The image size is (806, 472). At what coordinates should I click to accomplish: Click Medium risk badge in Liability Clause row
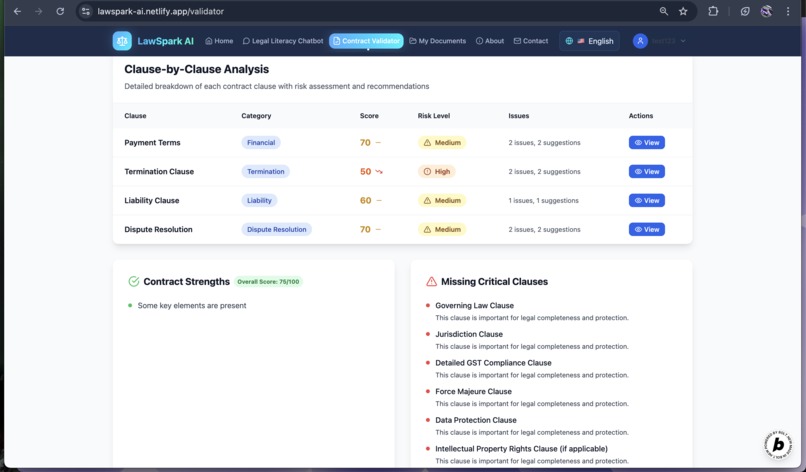click(x=442, y=201)
